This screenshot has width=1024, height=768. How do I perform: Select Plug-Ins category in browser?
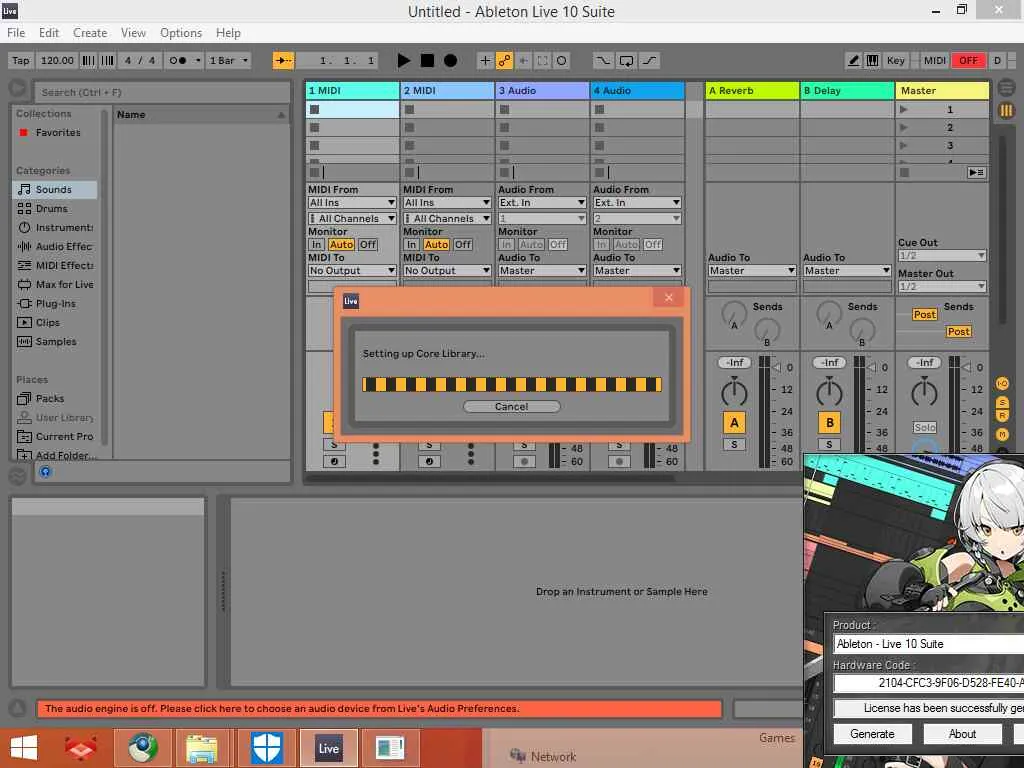click(x=55, y=303)
